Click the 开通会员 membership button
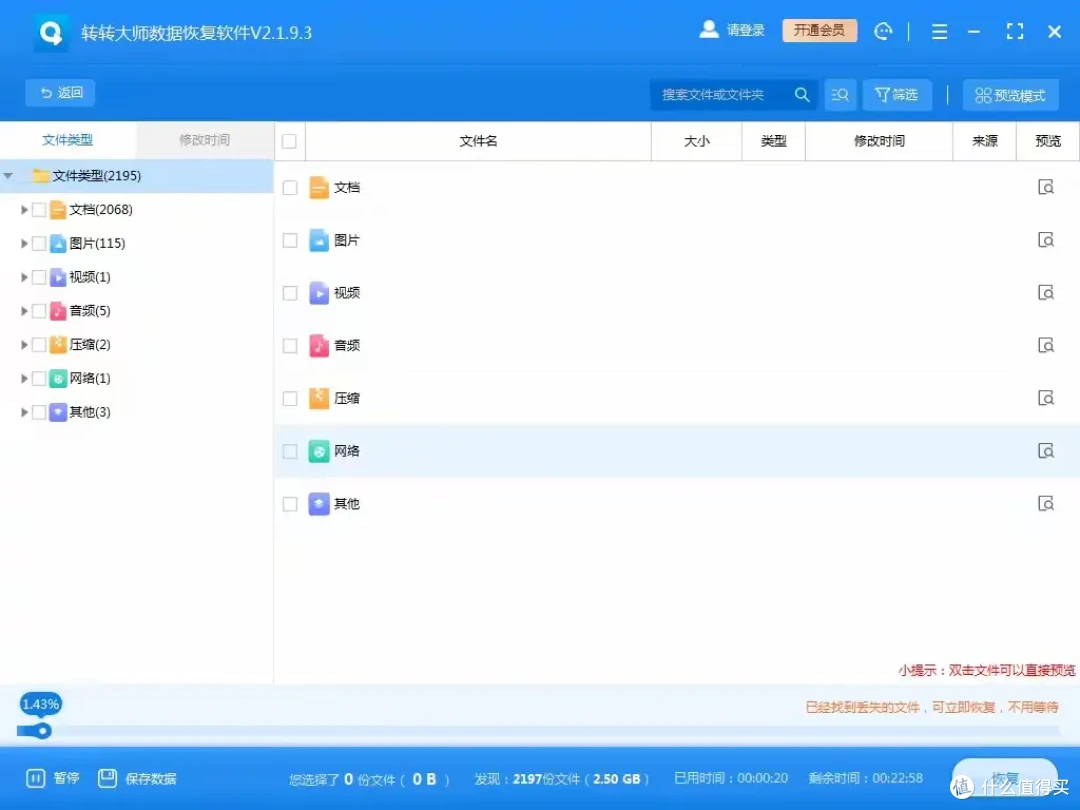 click(819, 30)
